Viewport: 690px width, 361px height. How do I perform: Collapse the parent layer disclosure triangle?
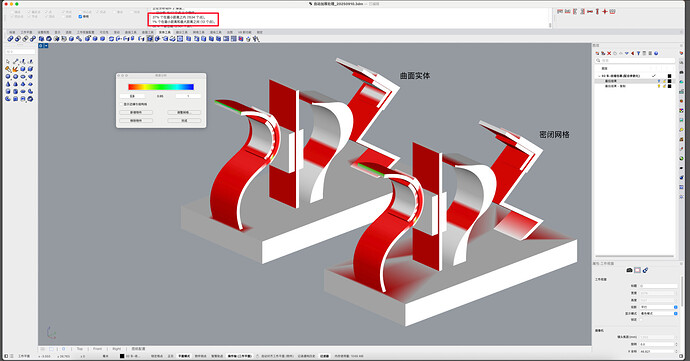click(x=599, y=76)
